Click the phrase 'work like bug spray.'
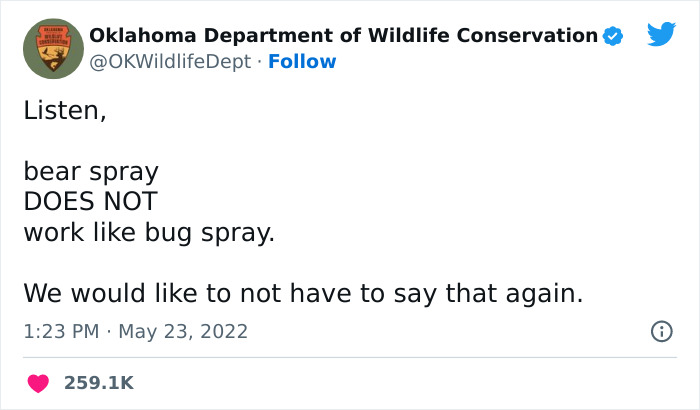700x410 pixels. click(x=149, y=233)
